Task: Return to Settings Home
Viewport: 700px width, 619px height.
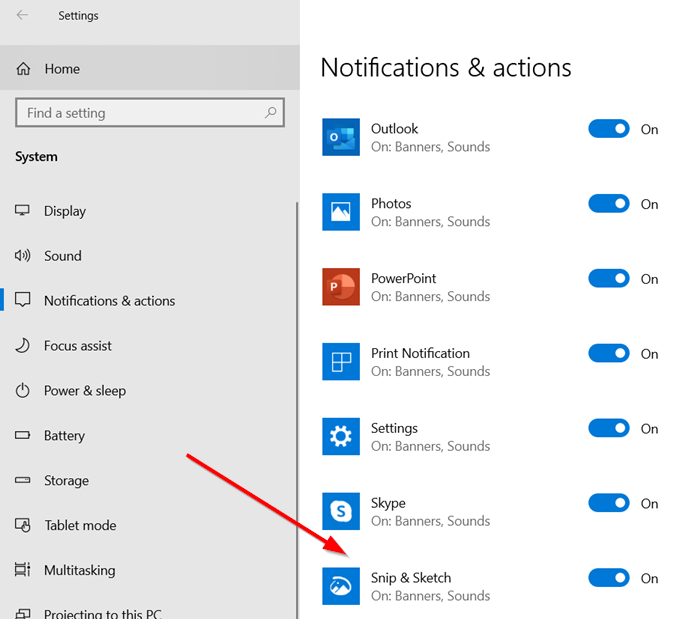Action: tap(61, 69)
